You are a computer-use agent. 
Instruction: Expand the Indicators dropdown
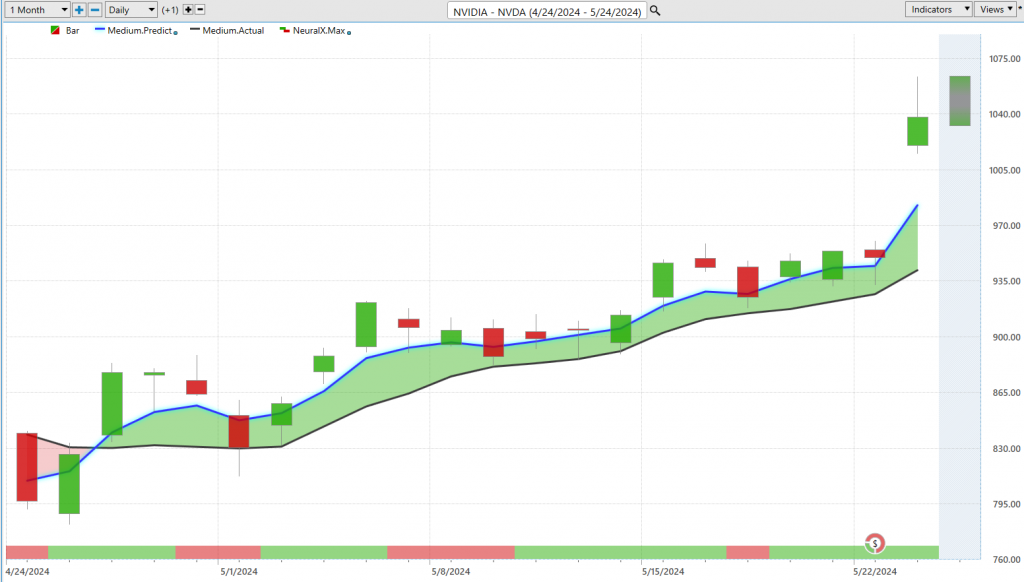click(x=938, y=9)
